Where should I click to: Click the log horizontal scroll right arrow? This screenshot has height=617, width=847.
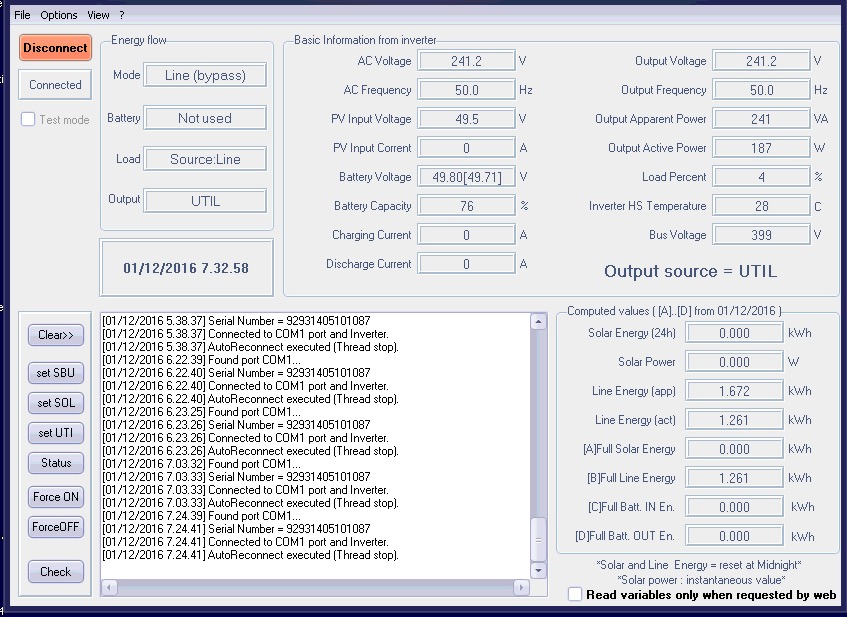pos(521,587)
